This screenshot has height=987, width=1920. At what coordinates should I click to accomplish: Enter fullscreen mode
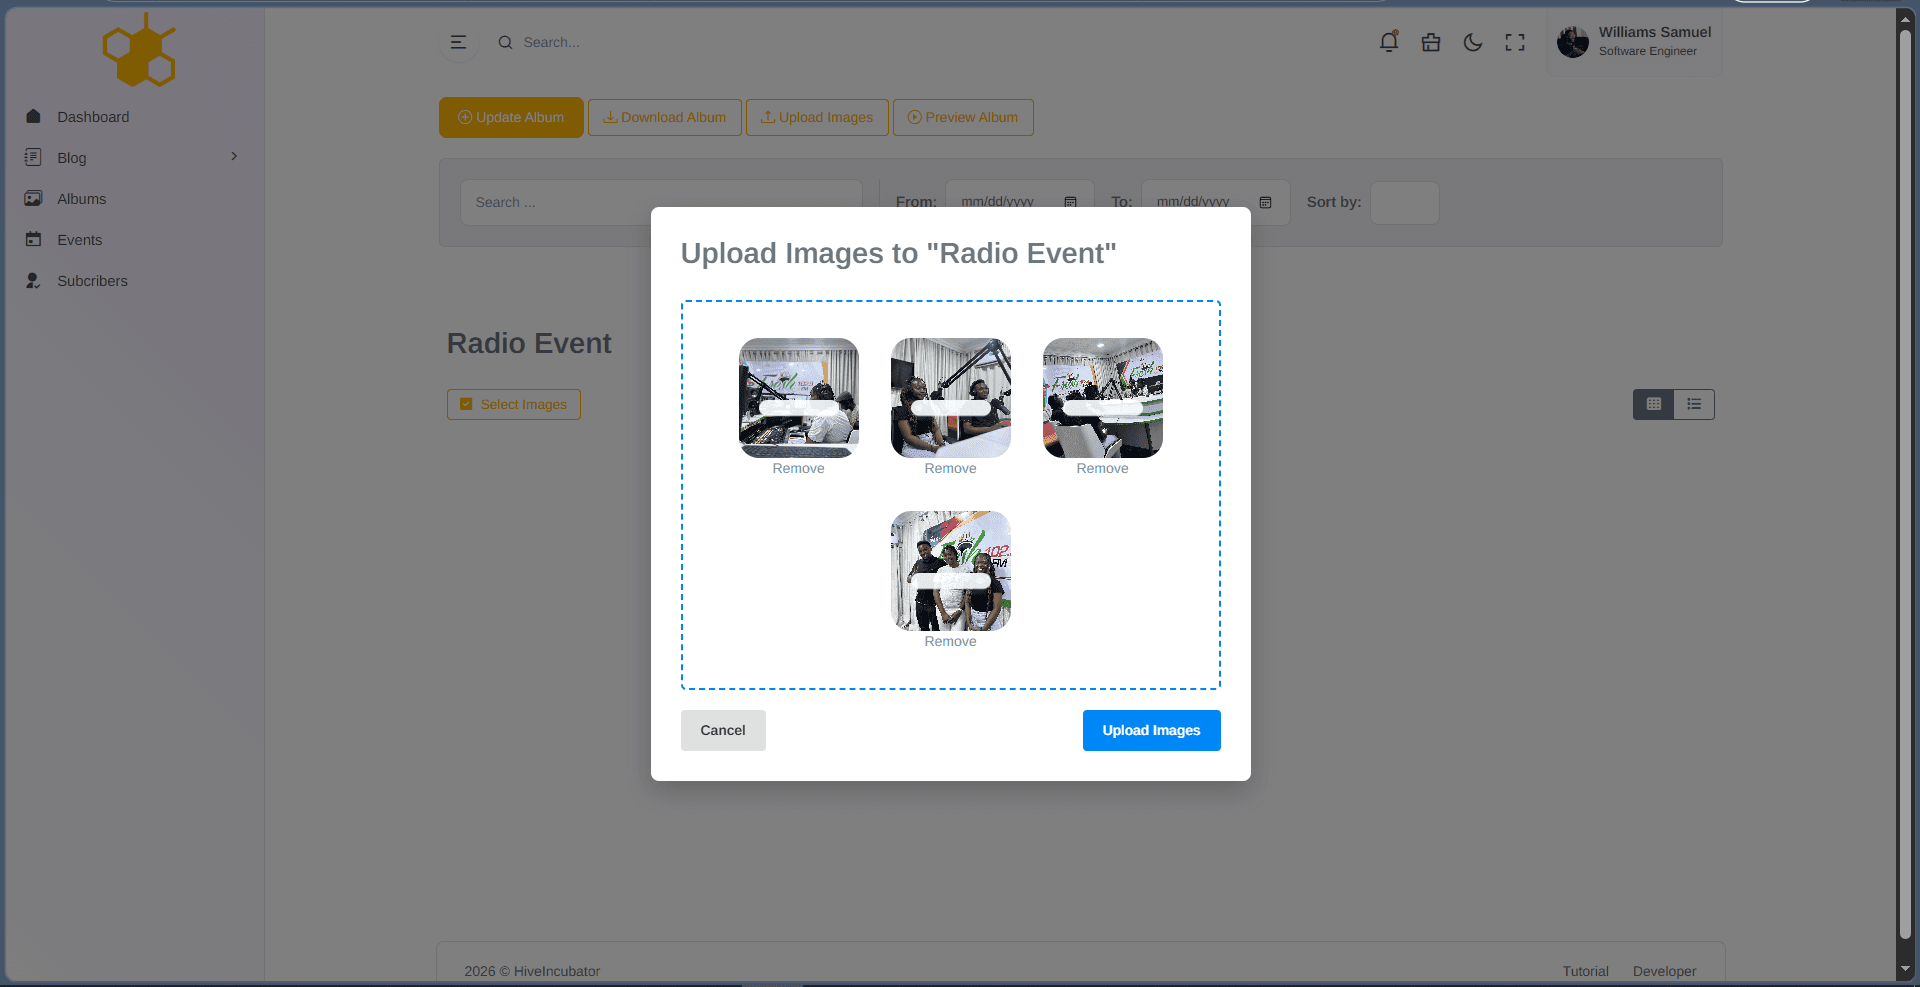1515,42
